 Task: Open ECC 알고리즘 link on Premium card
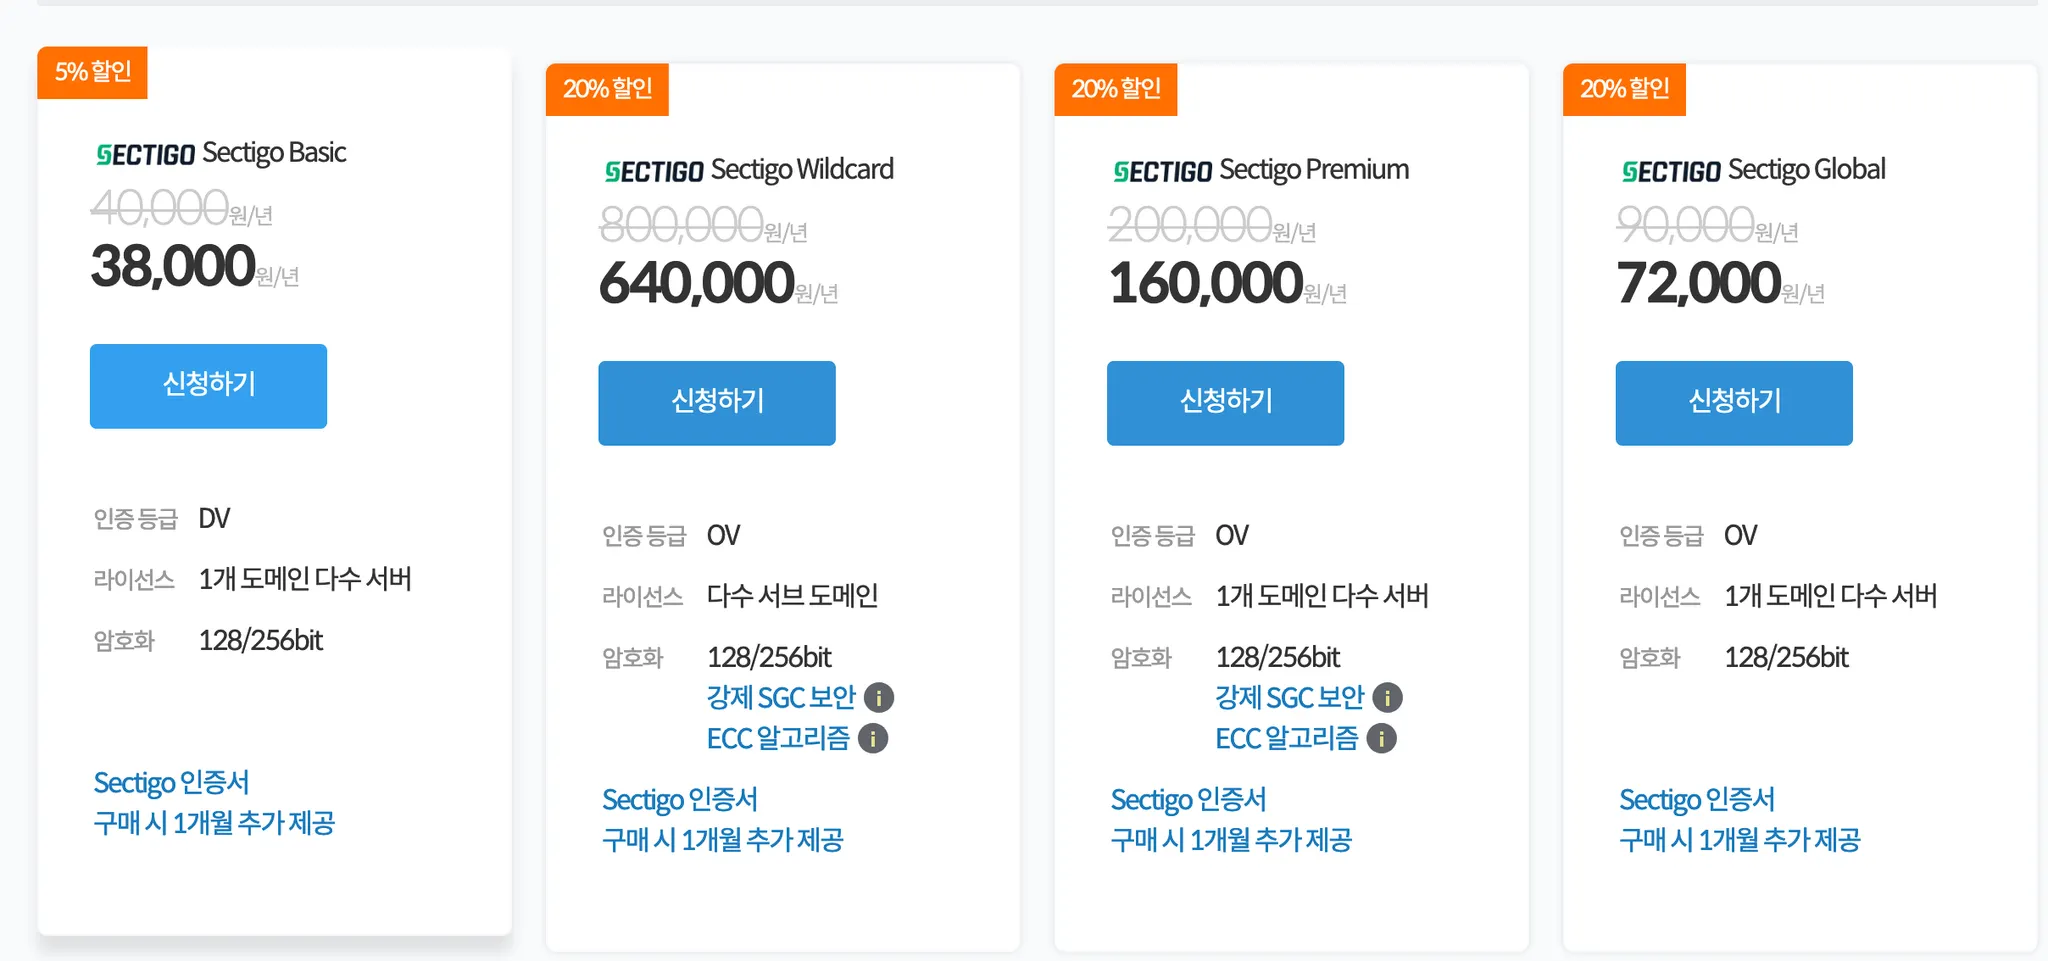pyautogui.click(x=1286, y=739)
